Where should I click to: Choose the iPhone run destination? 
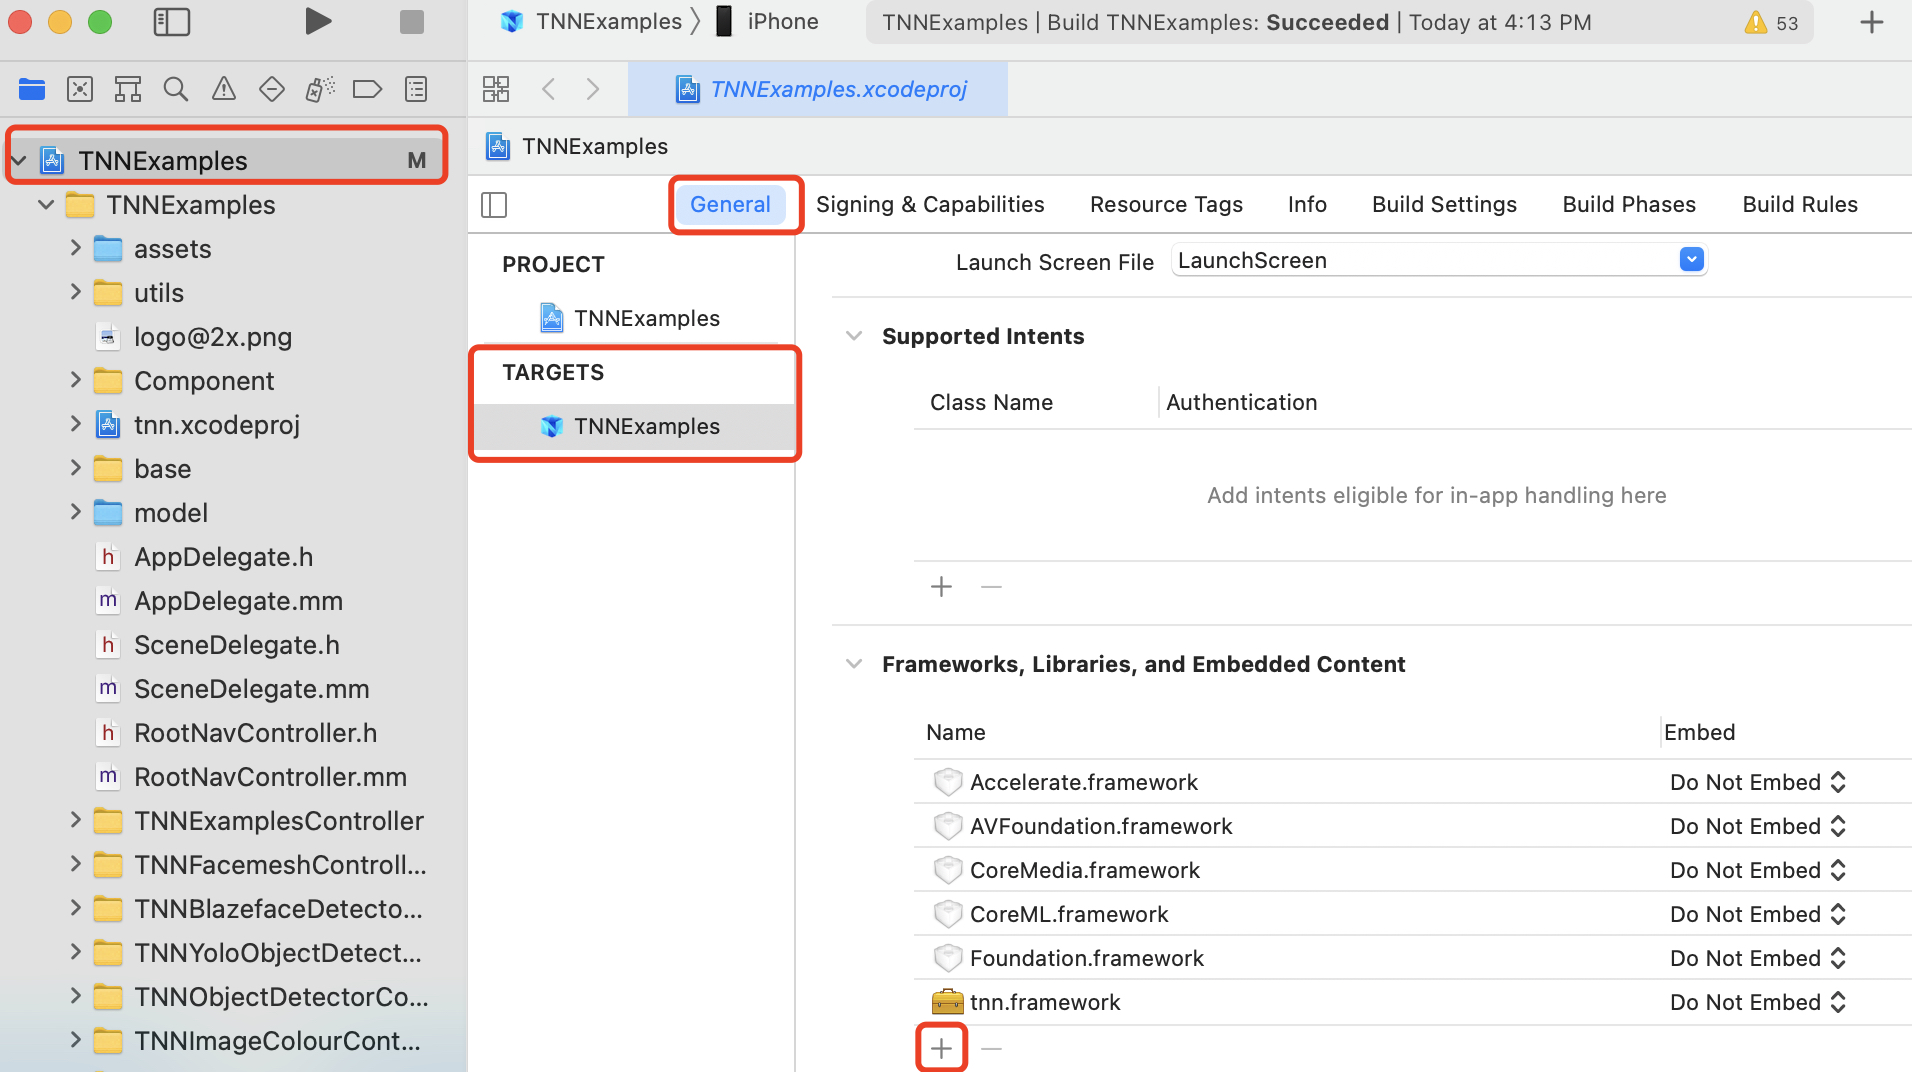click(x=767, y=21)
